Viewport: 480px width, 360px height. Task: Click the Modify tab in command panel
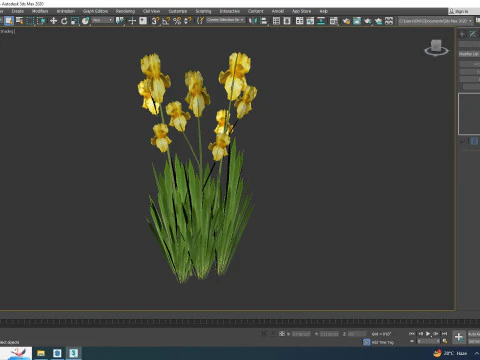click(473, 34)
